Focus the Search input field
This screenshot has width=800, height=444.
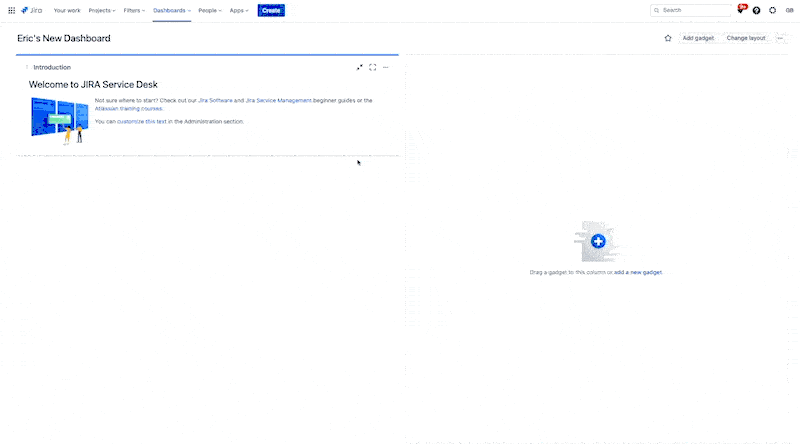691,10
